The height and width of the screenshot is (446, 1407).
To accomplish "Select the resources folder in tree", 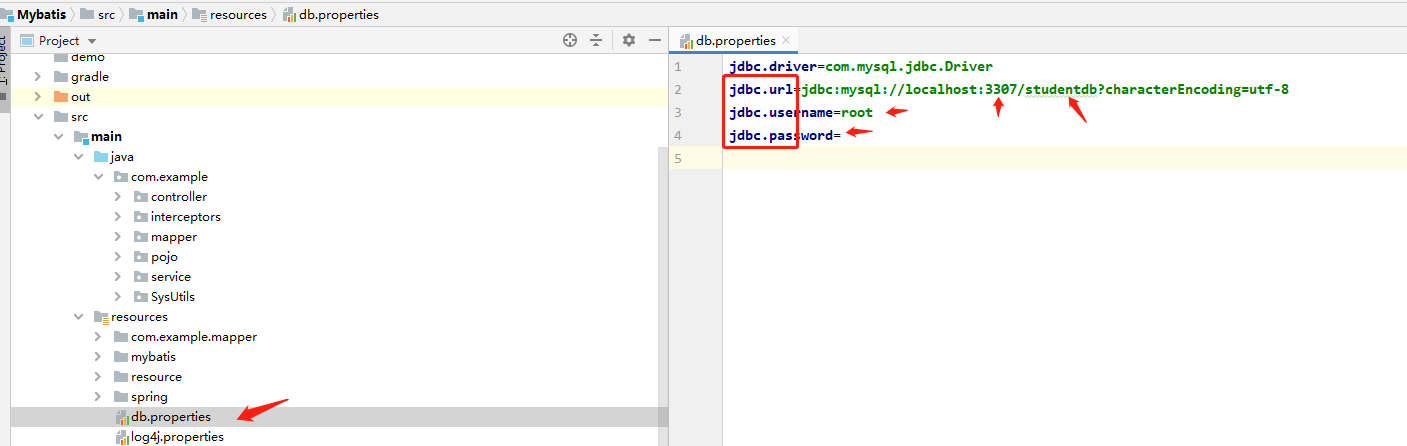I will (139, 317).
